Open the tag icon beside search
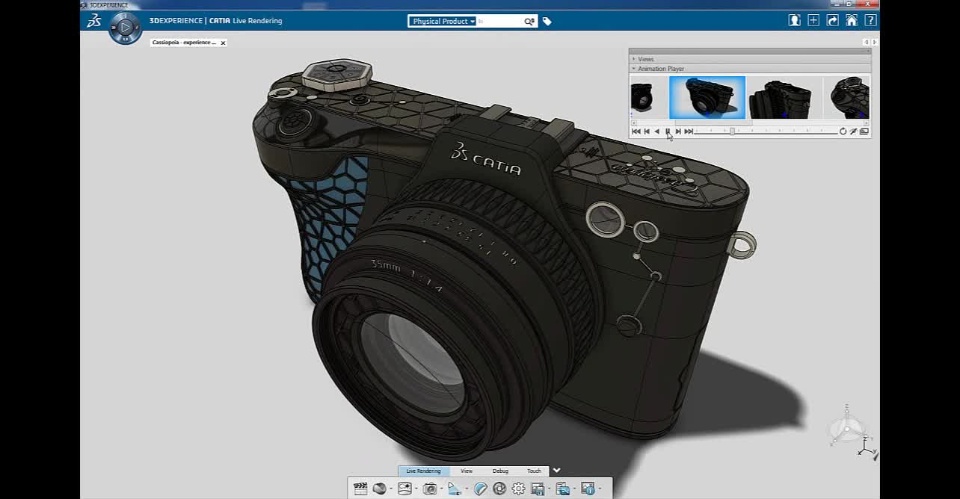This screenshot has width=960, height=499. coord(547,21)
